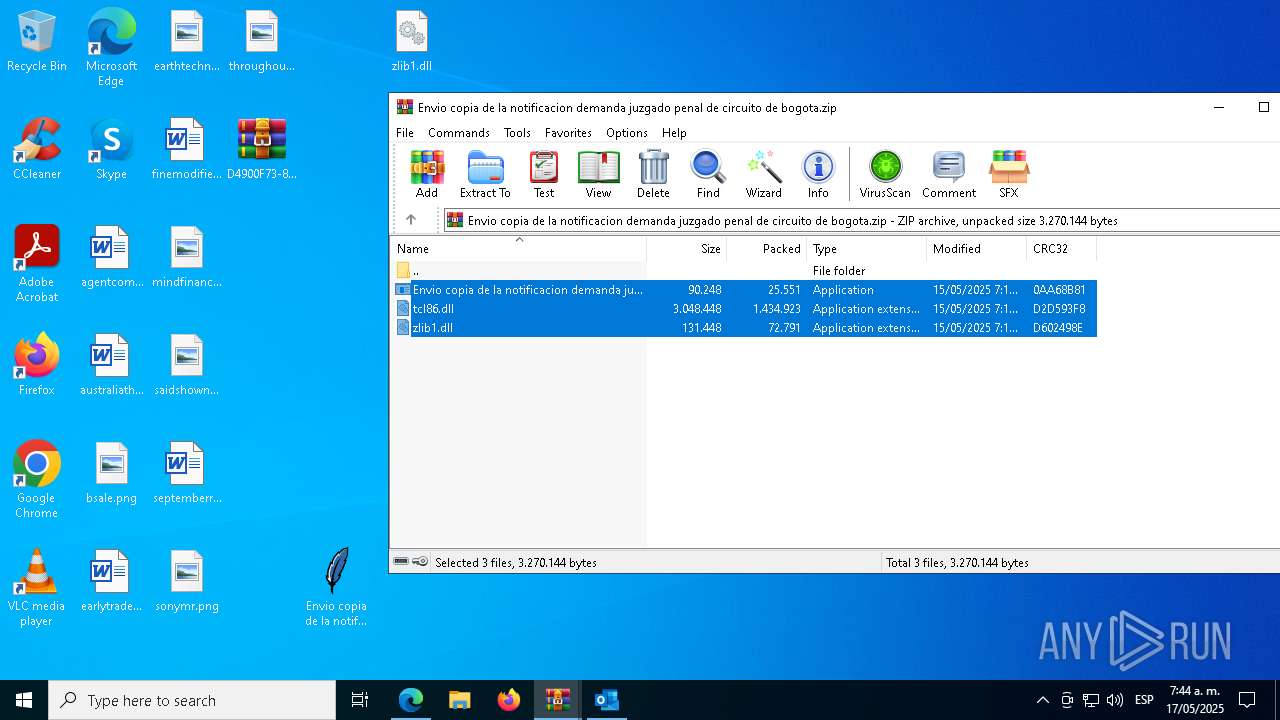The height and width of the screenshot is (720, 1280).
Task: Click the SFX conversion icon
Action: (1008, 175)
